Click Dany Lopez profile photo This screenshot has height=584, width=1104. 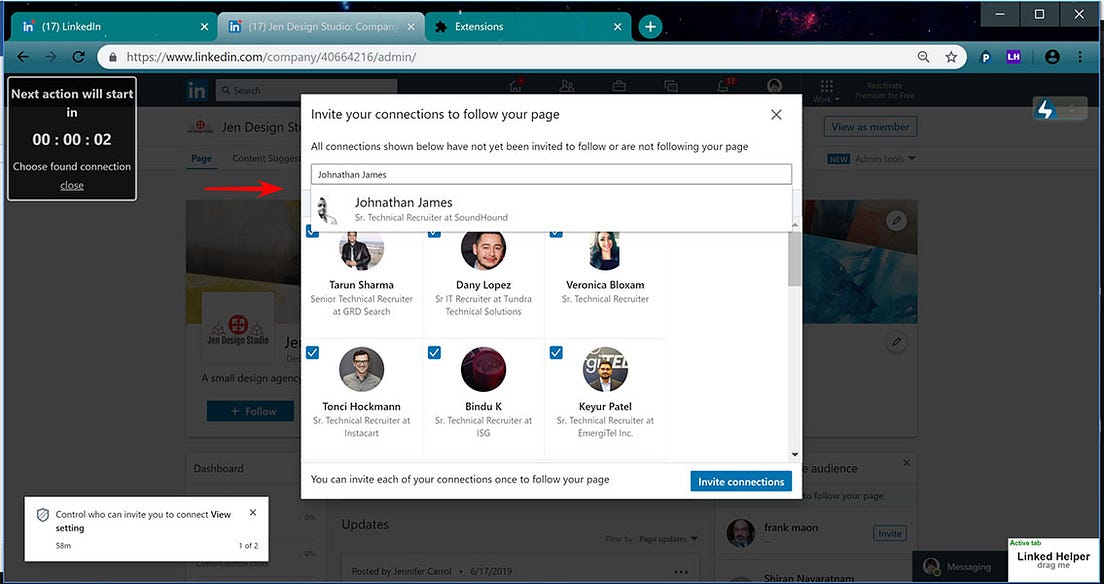(x=483, y=250)
